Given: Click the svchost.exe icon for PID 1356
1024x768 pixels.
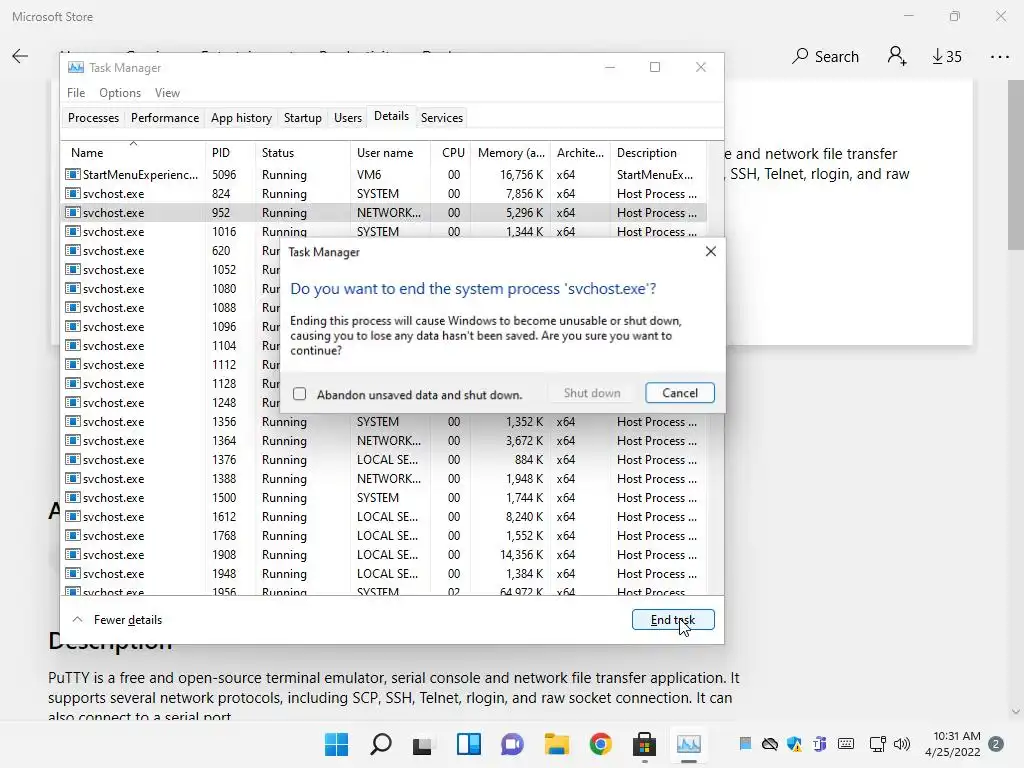Looking at the screenshot, I should (x=72, y=421).
